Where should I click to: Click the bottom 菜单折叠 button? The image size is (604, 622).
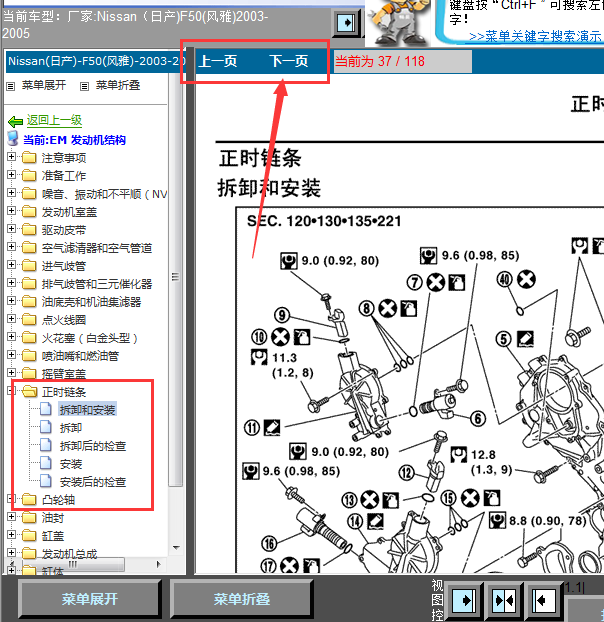click(242, 599)
